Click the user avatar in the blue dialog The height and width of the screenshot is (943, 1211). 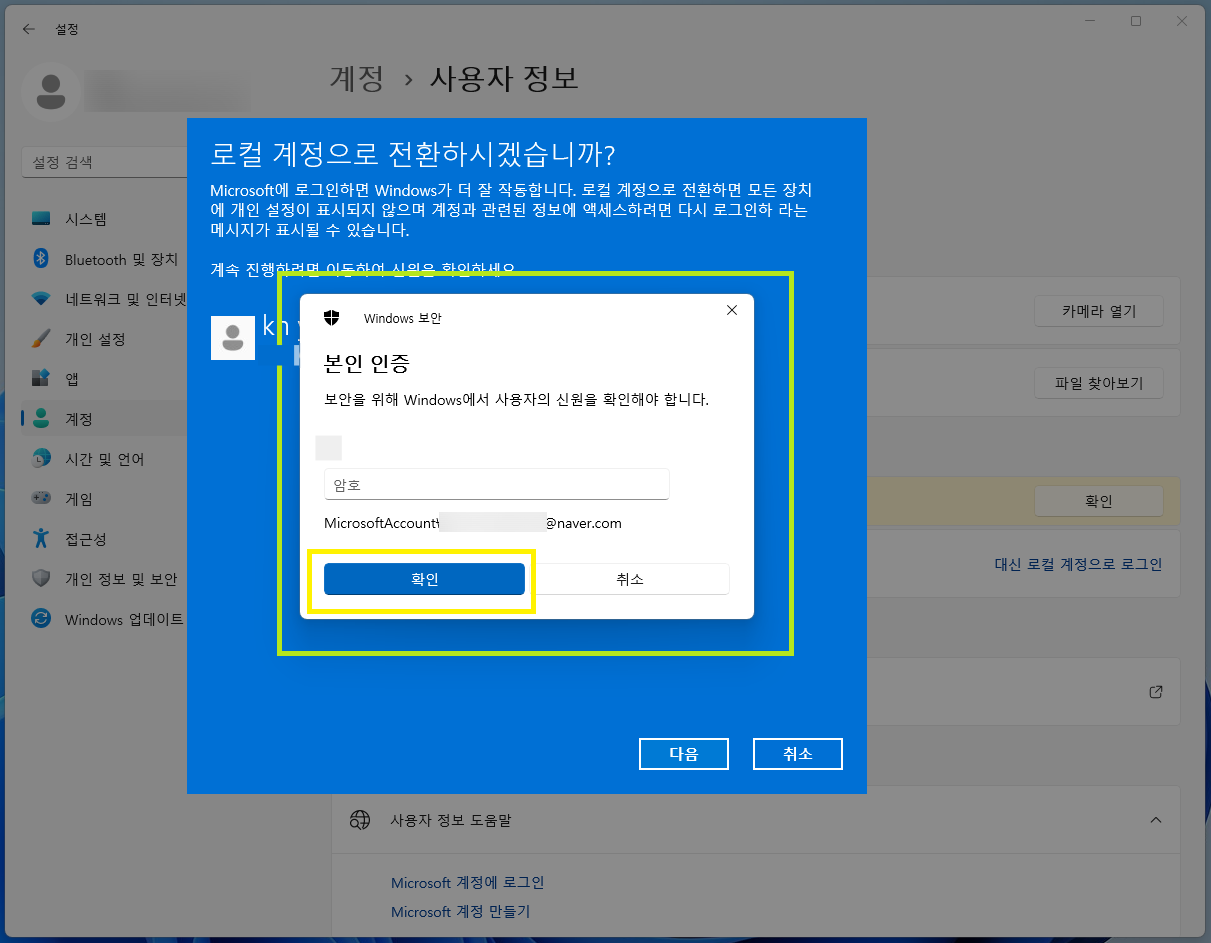[233, 338]
